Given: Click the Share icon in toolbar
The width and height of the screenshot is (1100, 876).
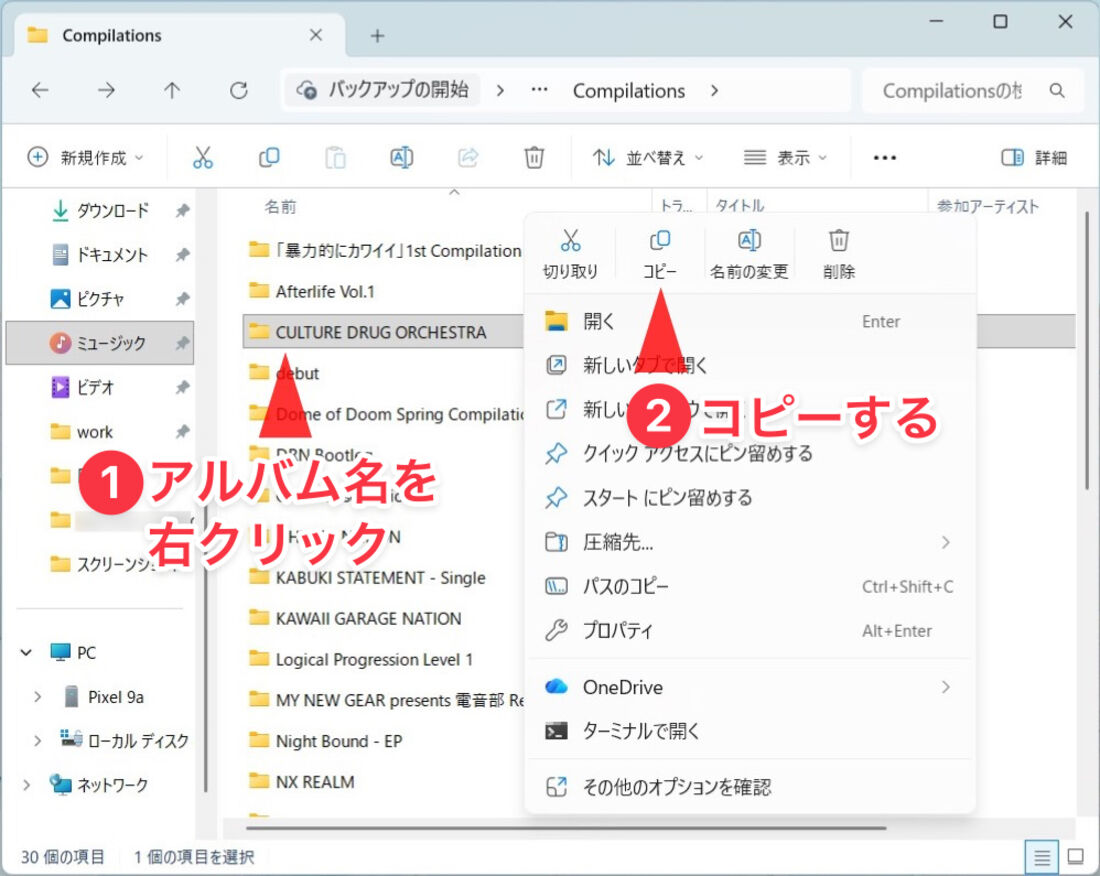Looking at the screenshot, I should [x=468, y=157].
